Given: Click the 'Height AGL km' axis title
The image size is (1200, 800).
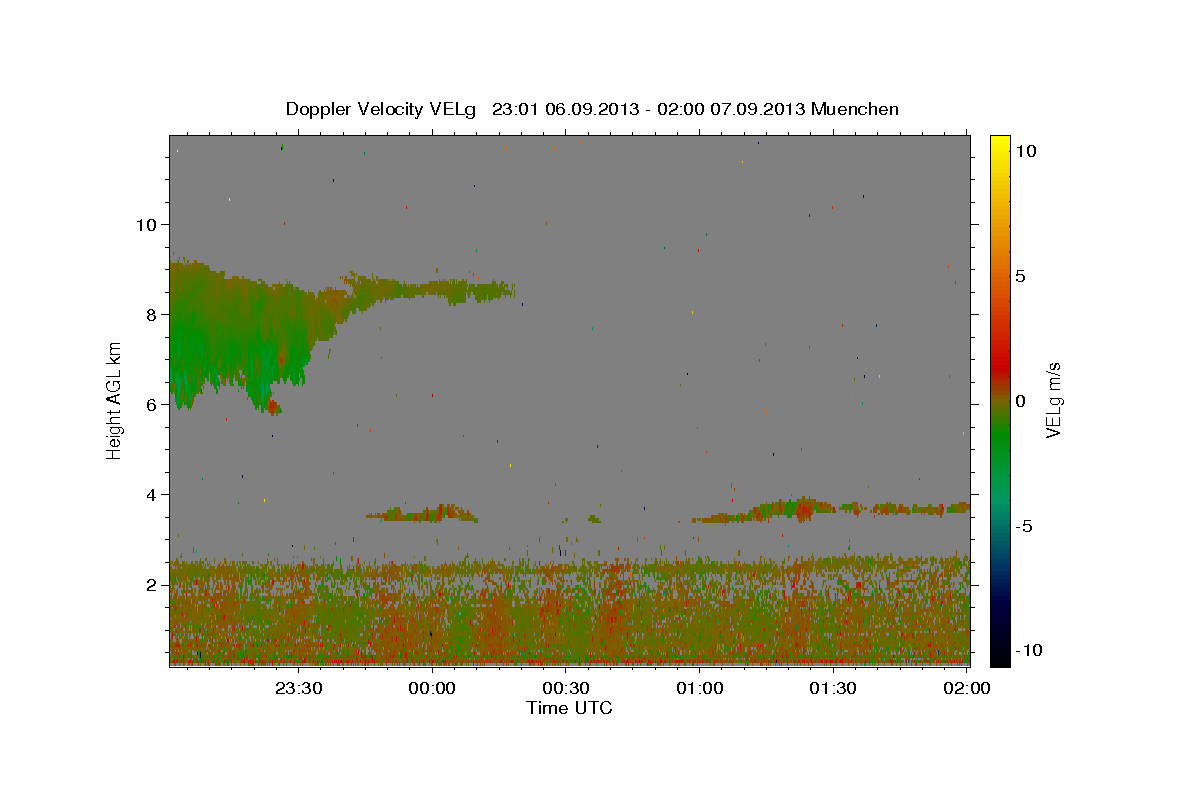Looking at the screenshot, I should click(x=114, y=399).
